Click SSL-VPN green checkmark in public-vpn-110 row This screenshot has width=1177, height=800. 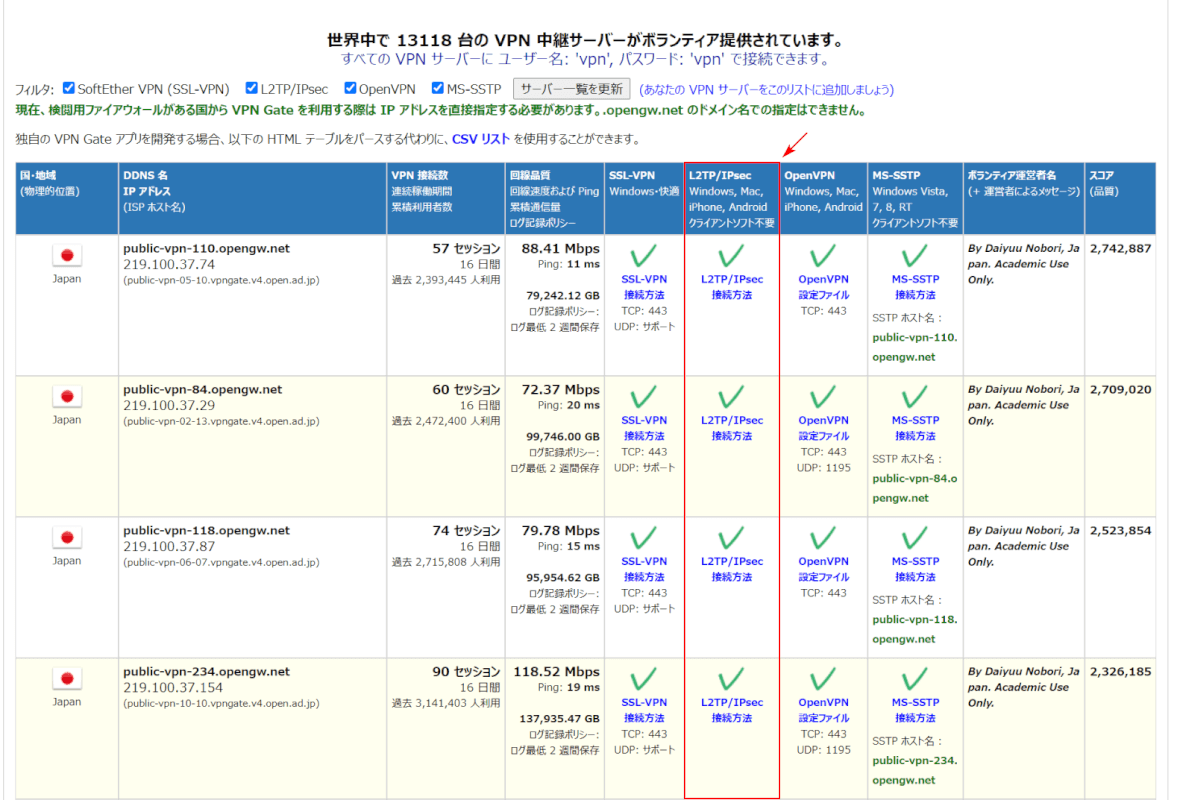coord(645,256)
